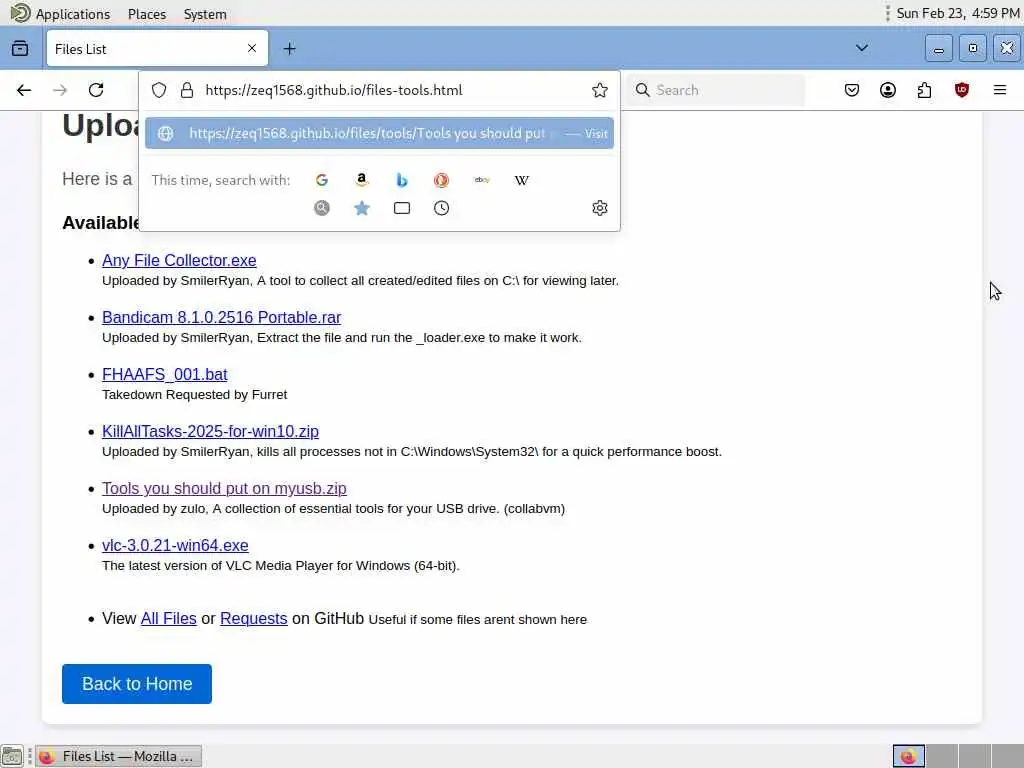1024x768 pixels.
Task: Search with Amazon this time
Action: click(x=362, y=180)
